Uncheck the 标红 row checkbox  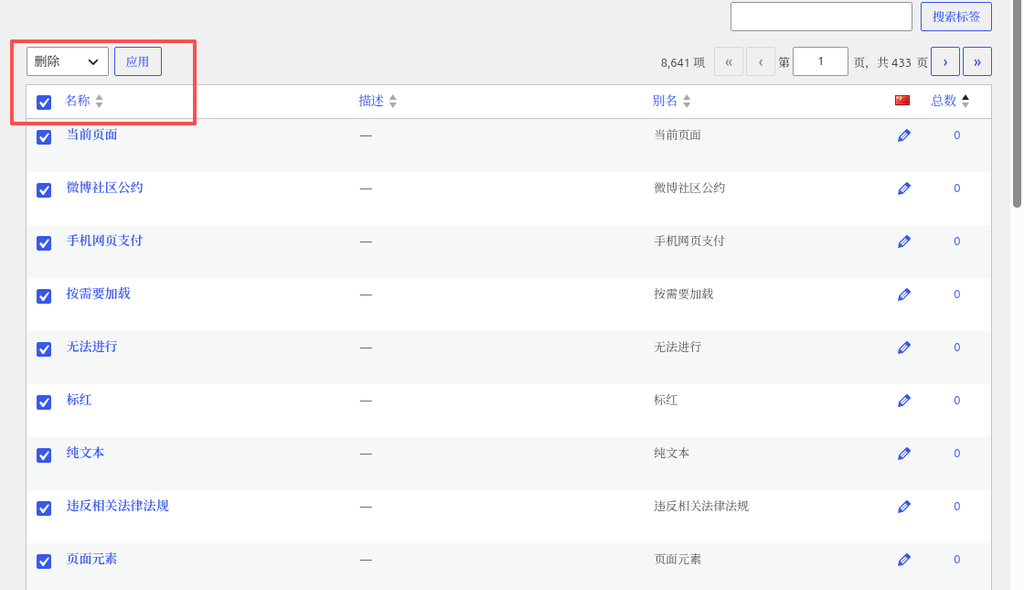(44, 402)
